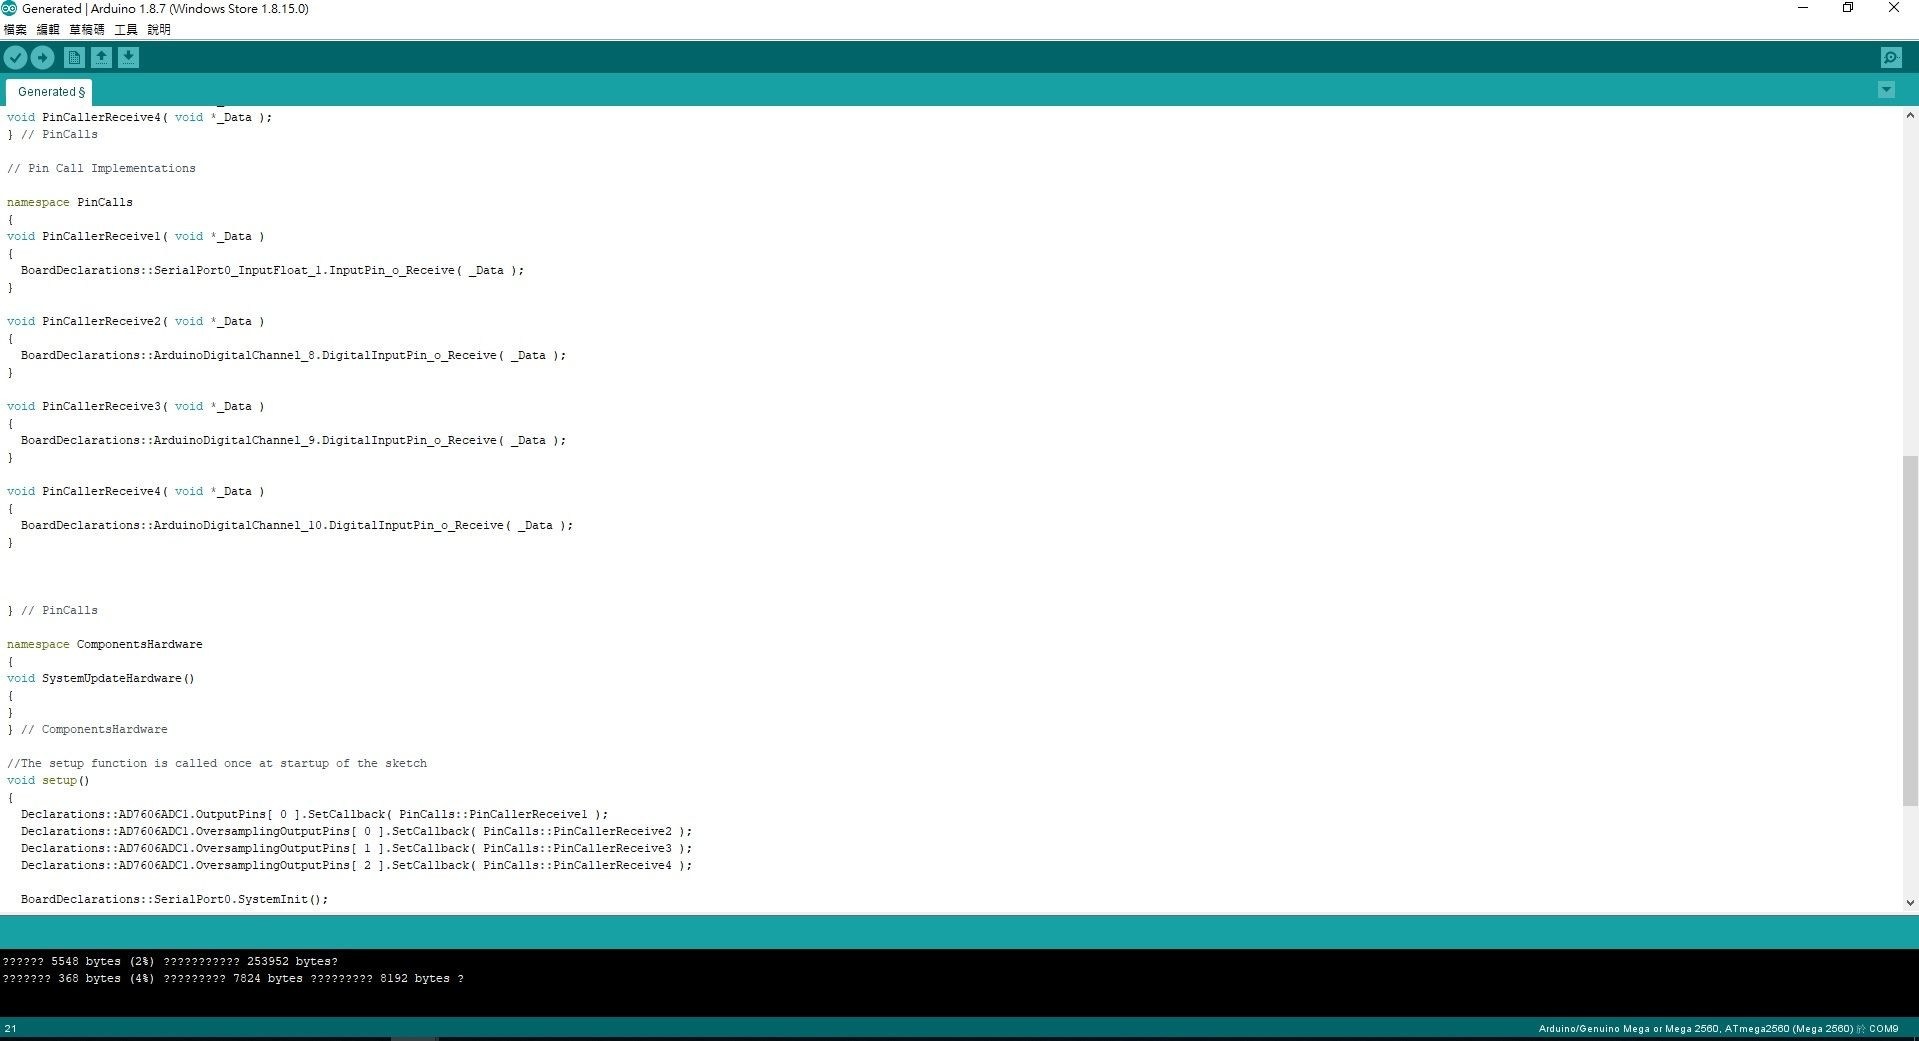
Task: Click the scrollbar down arrow
Action: tap(1910, 902)
